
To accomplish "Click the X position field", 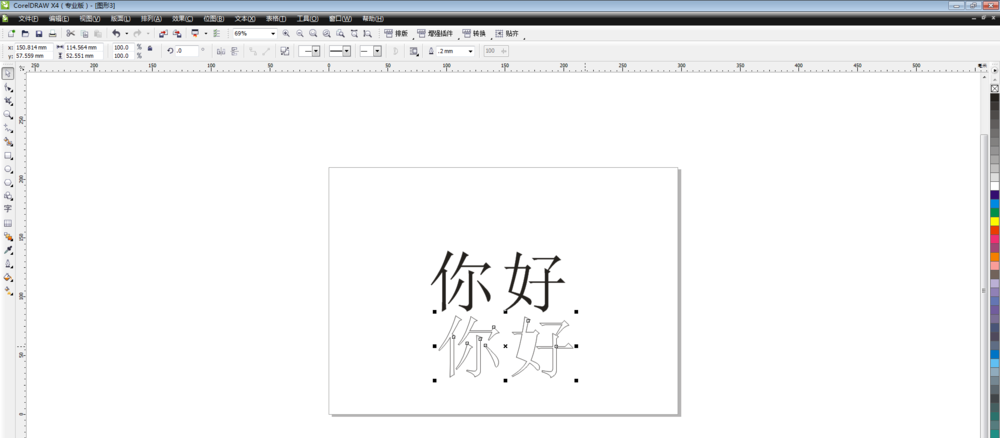I will pyautogui.click(x=34, y=47).
